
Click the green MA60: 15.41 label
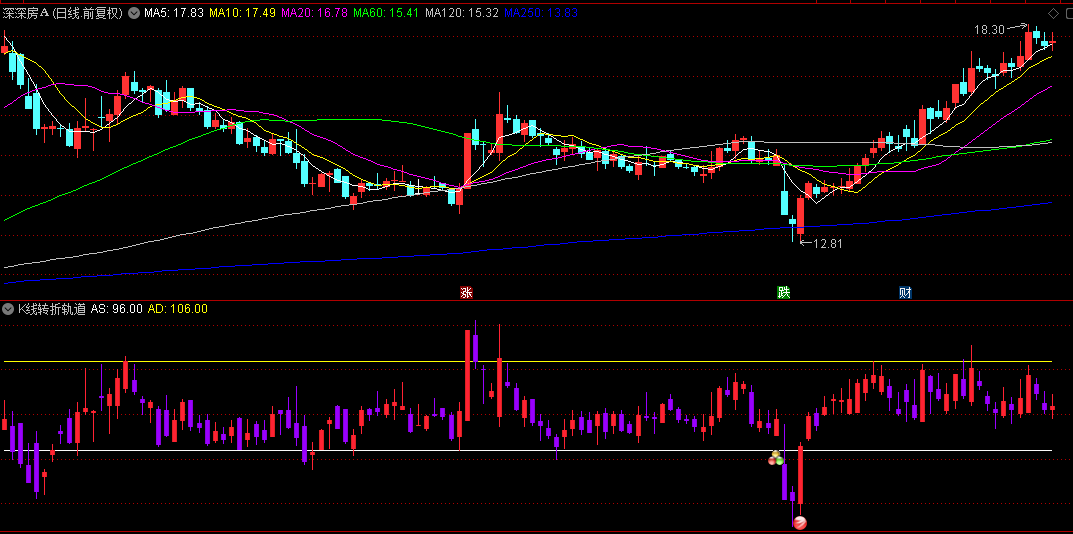387,13
